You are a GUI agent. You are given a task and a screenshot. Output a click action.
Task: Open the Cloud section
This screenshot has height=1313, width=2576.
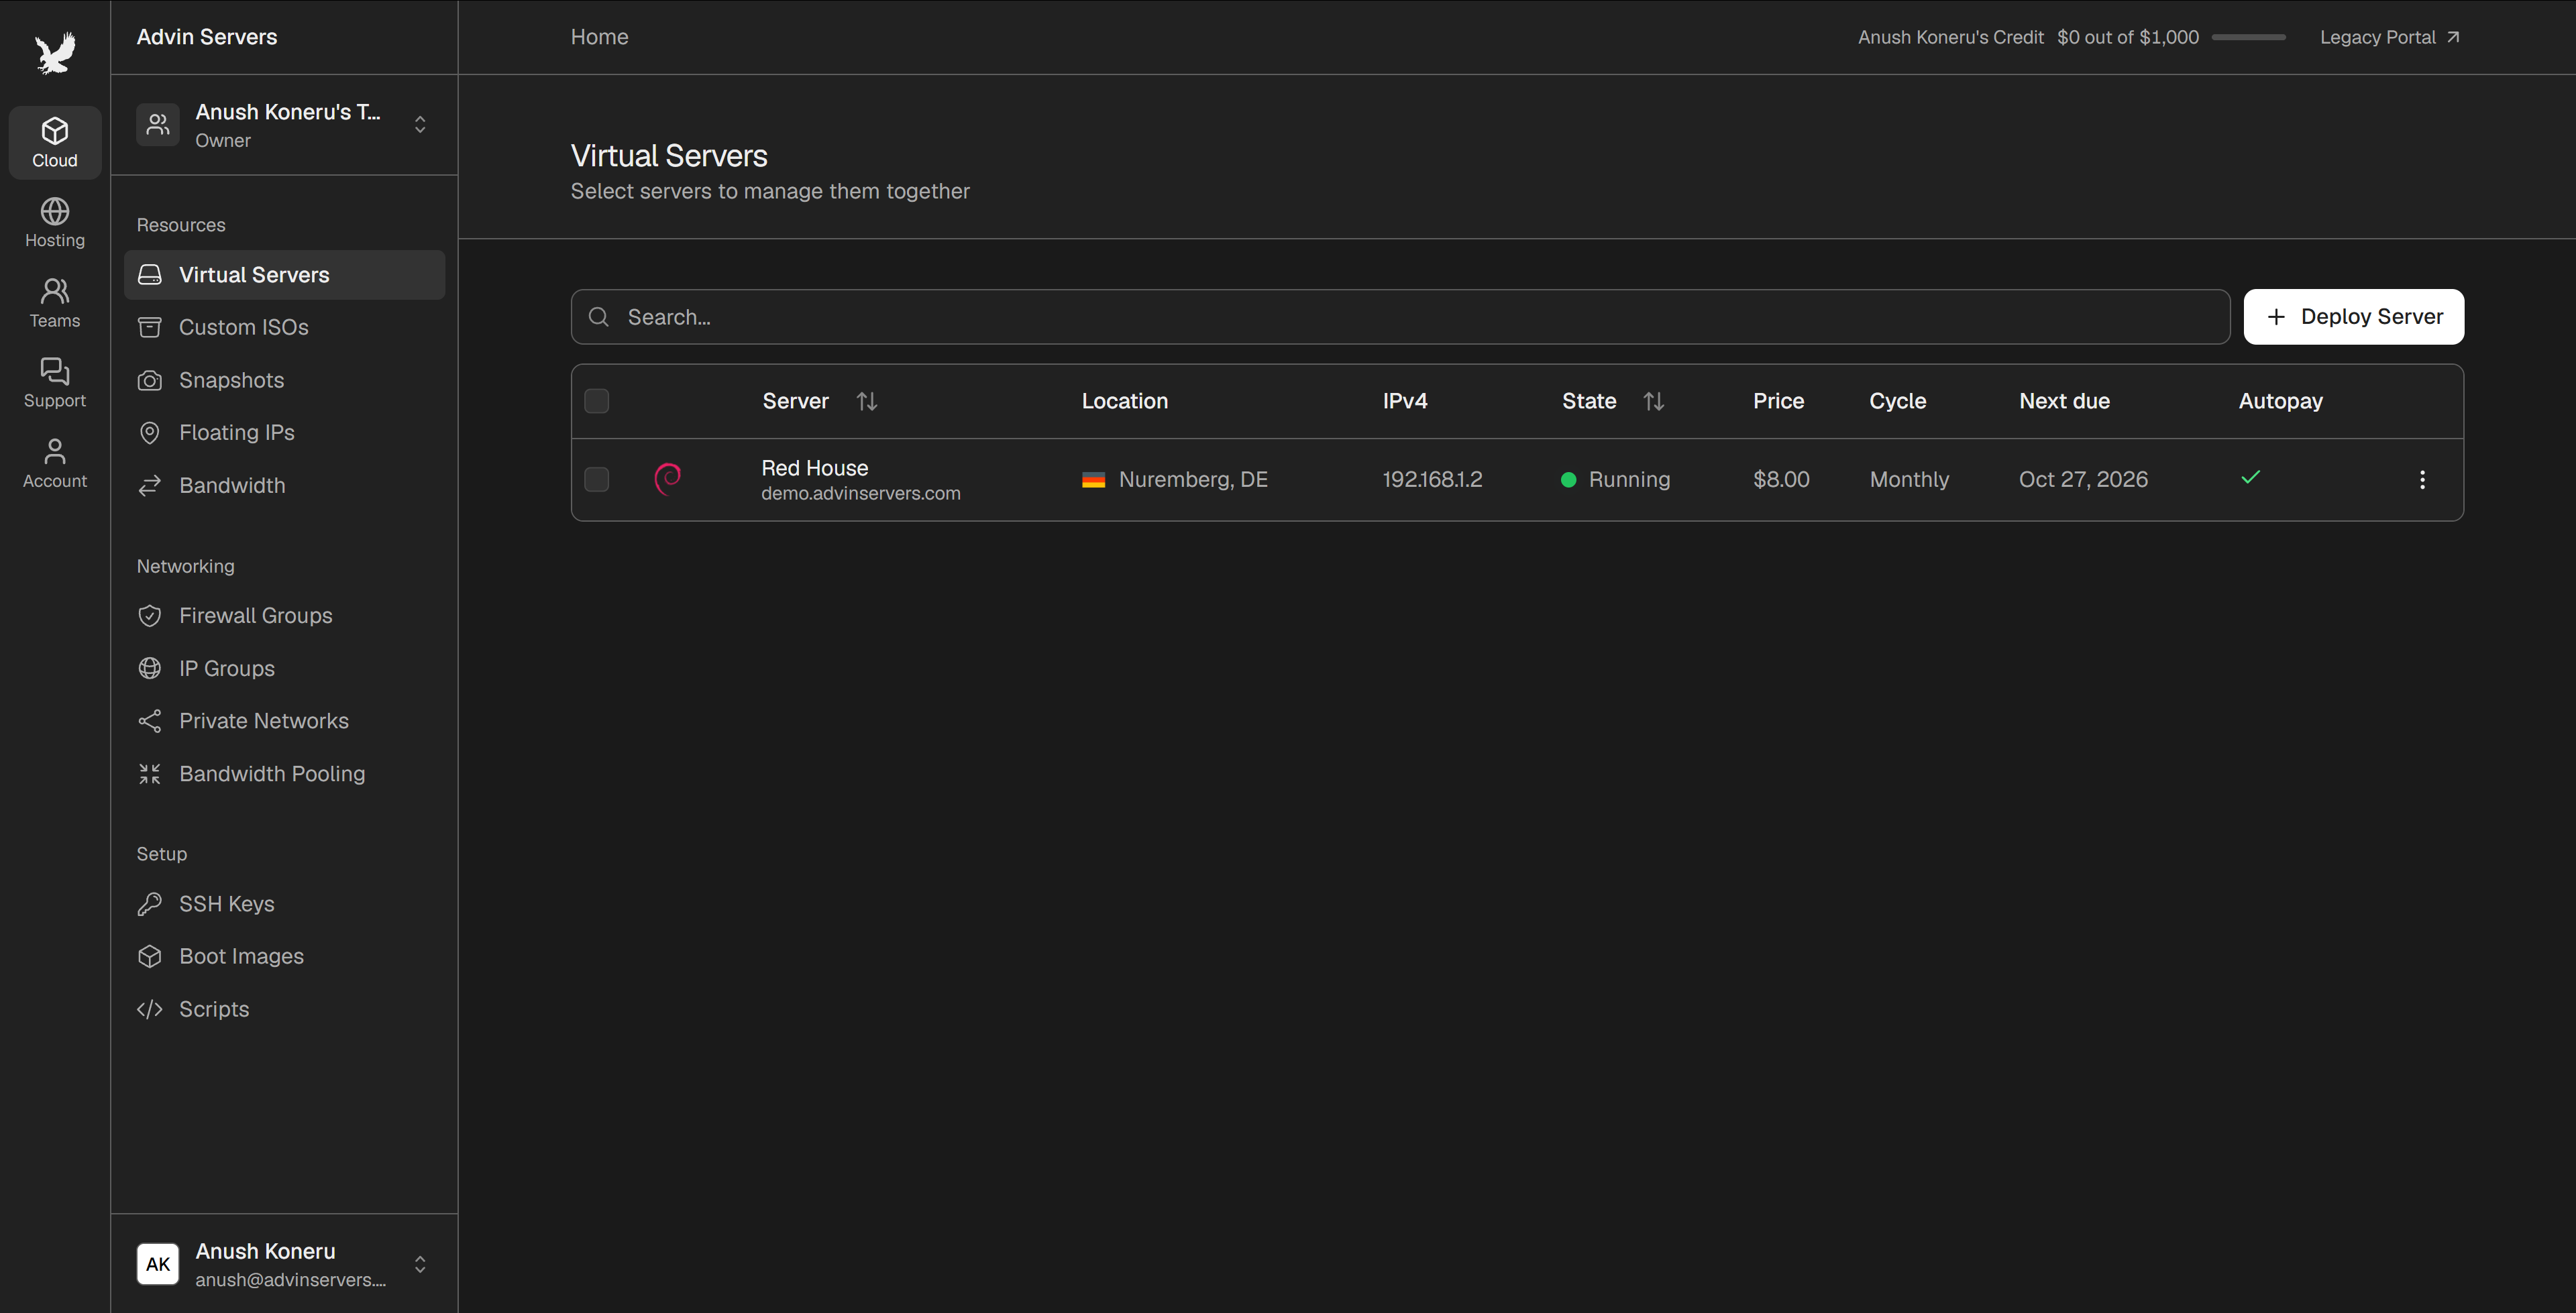tap(55, 143)
